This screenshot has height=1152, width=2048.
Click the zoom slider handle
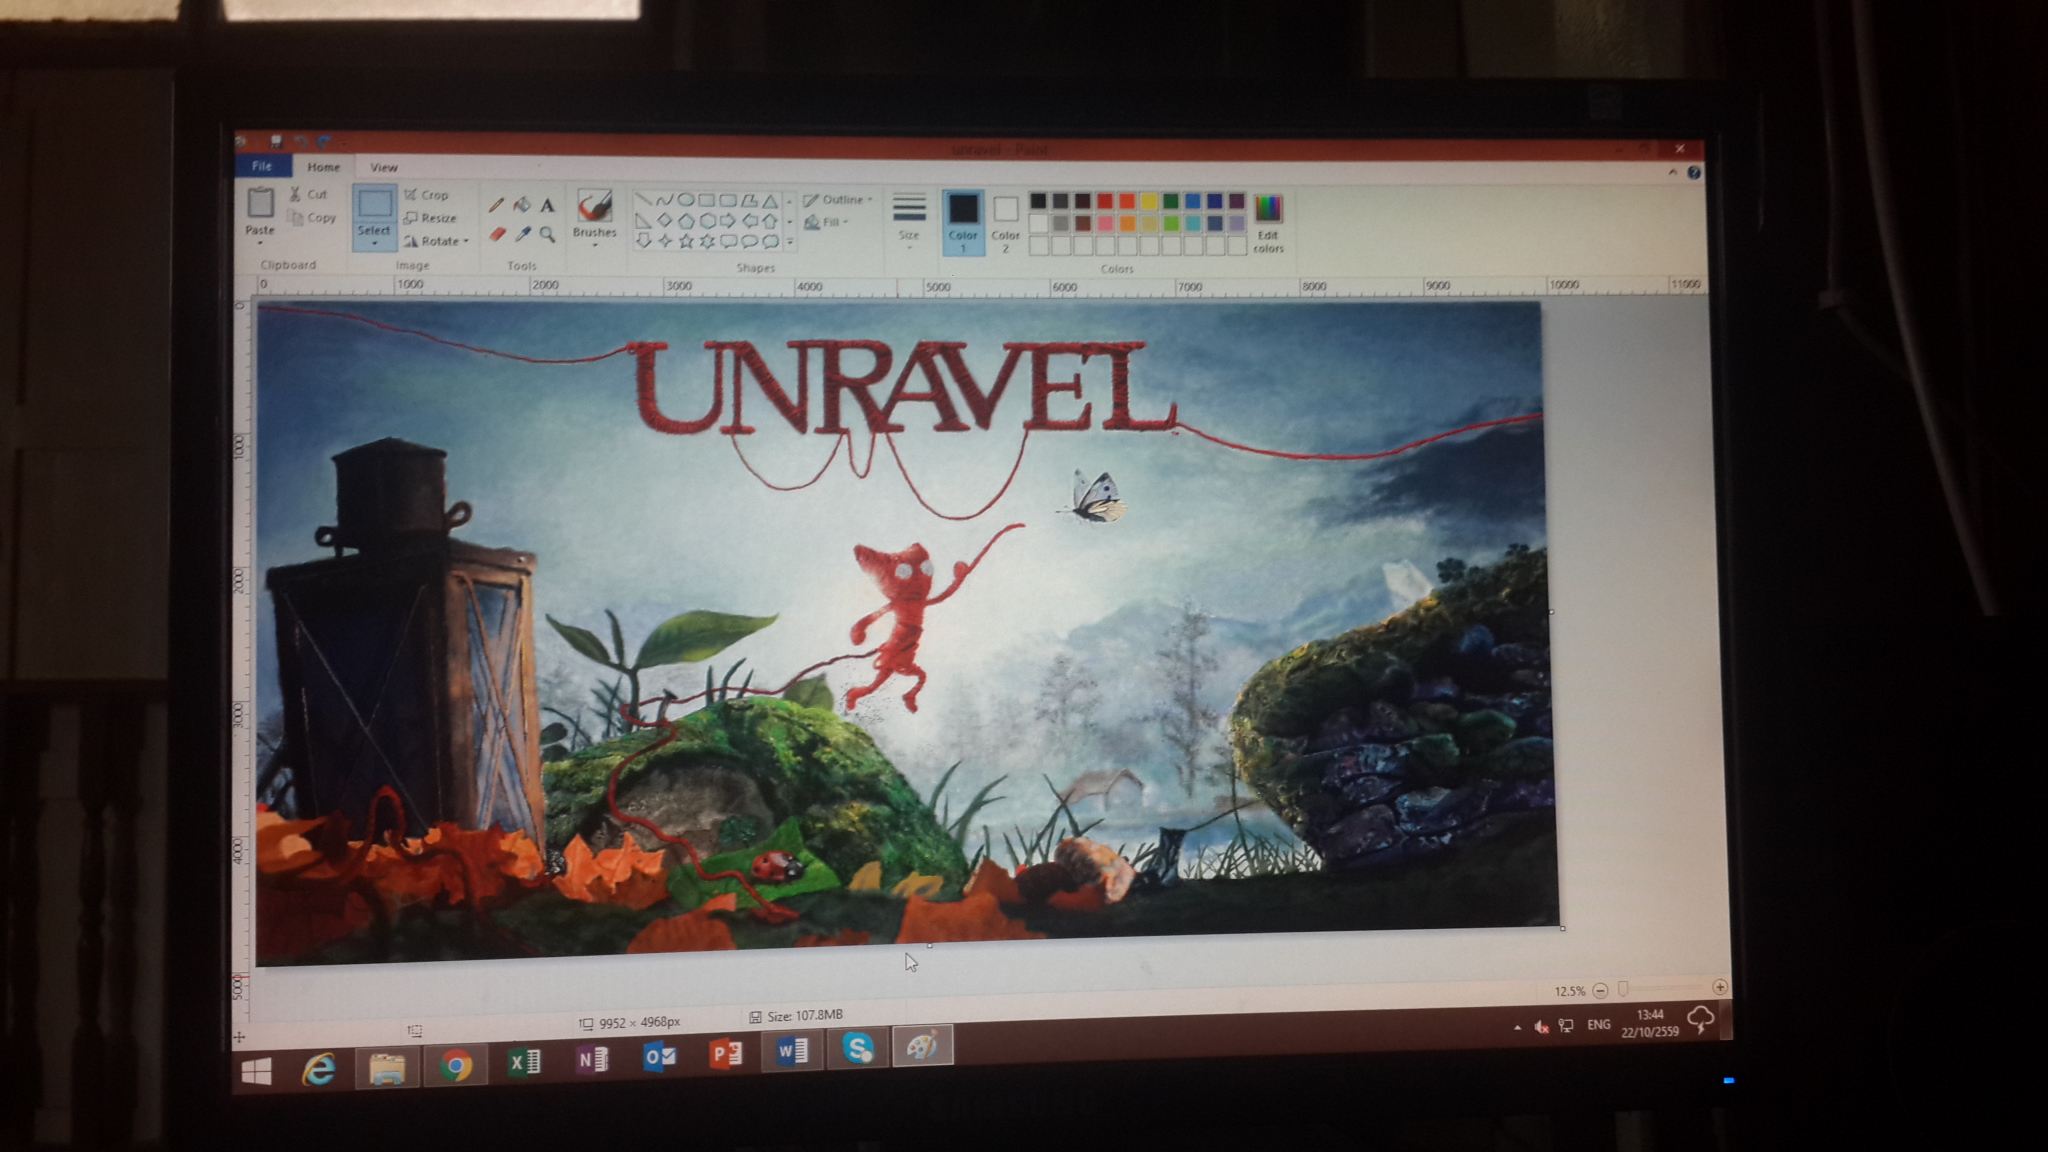point(1623,989)
